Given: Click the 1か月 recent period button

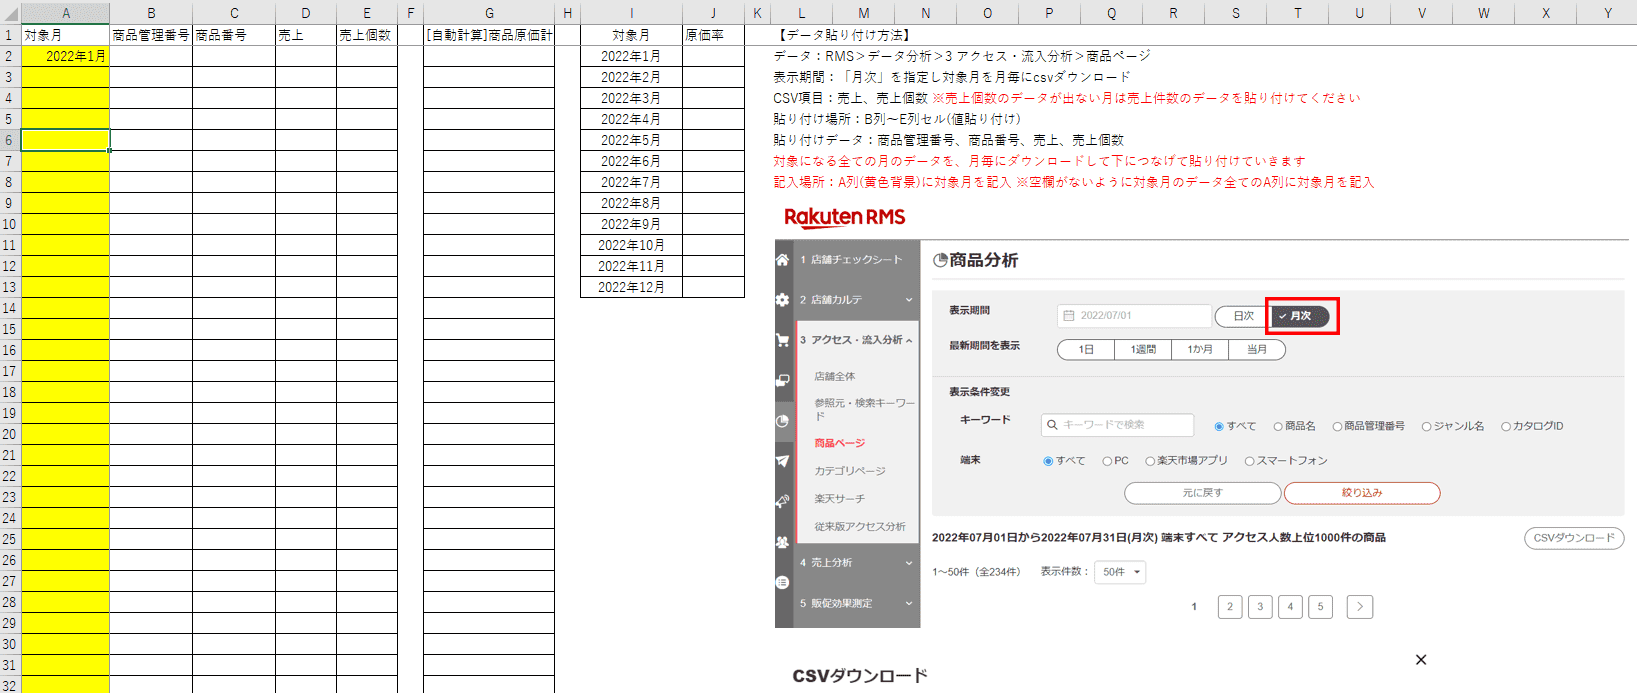Looking at the screenshot, I should click(x=1200, y=350).
